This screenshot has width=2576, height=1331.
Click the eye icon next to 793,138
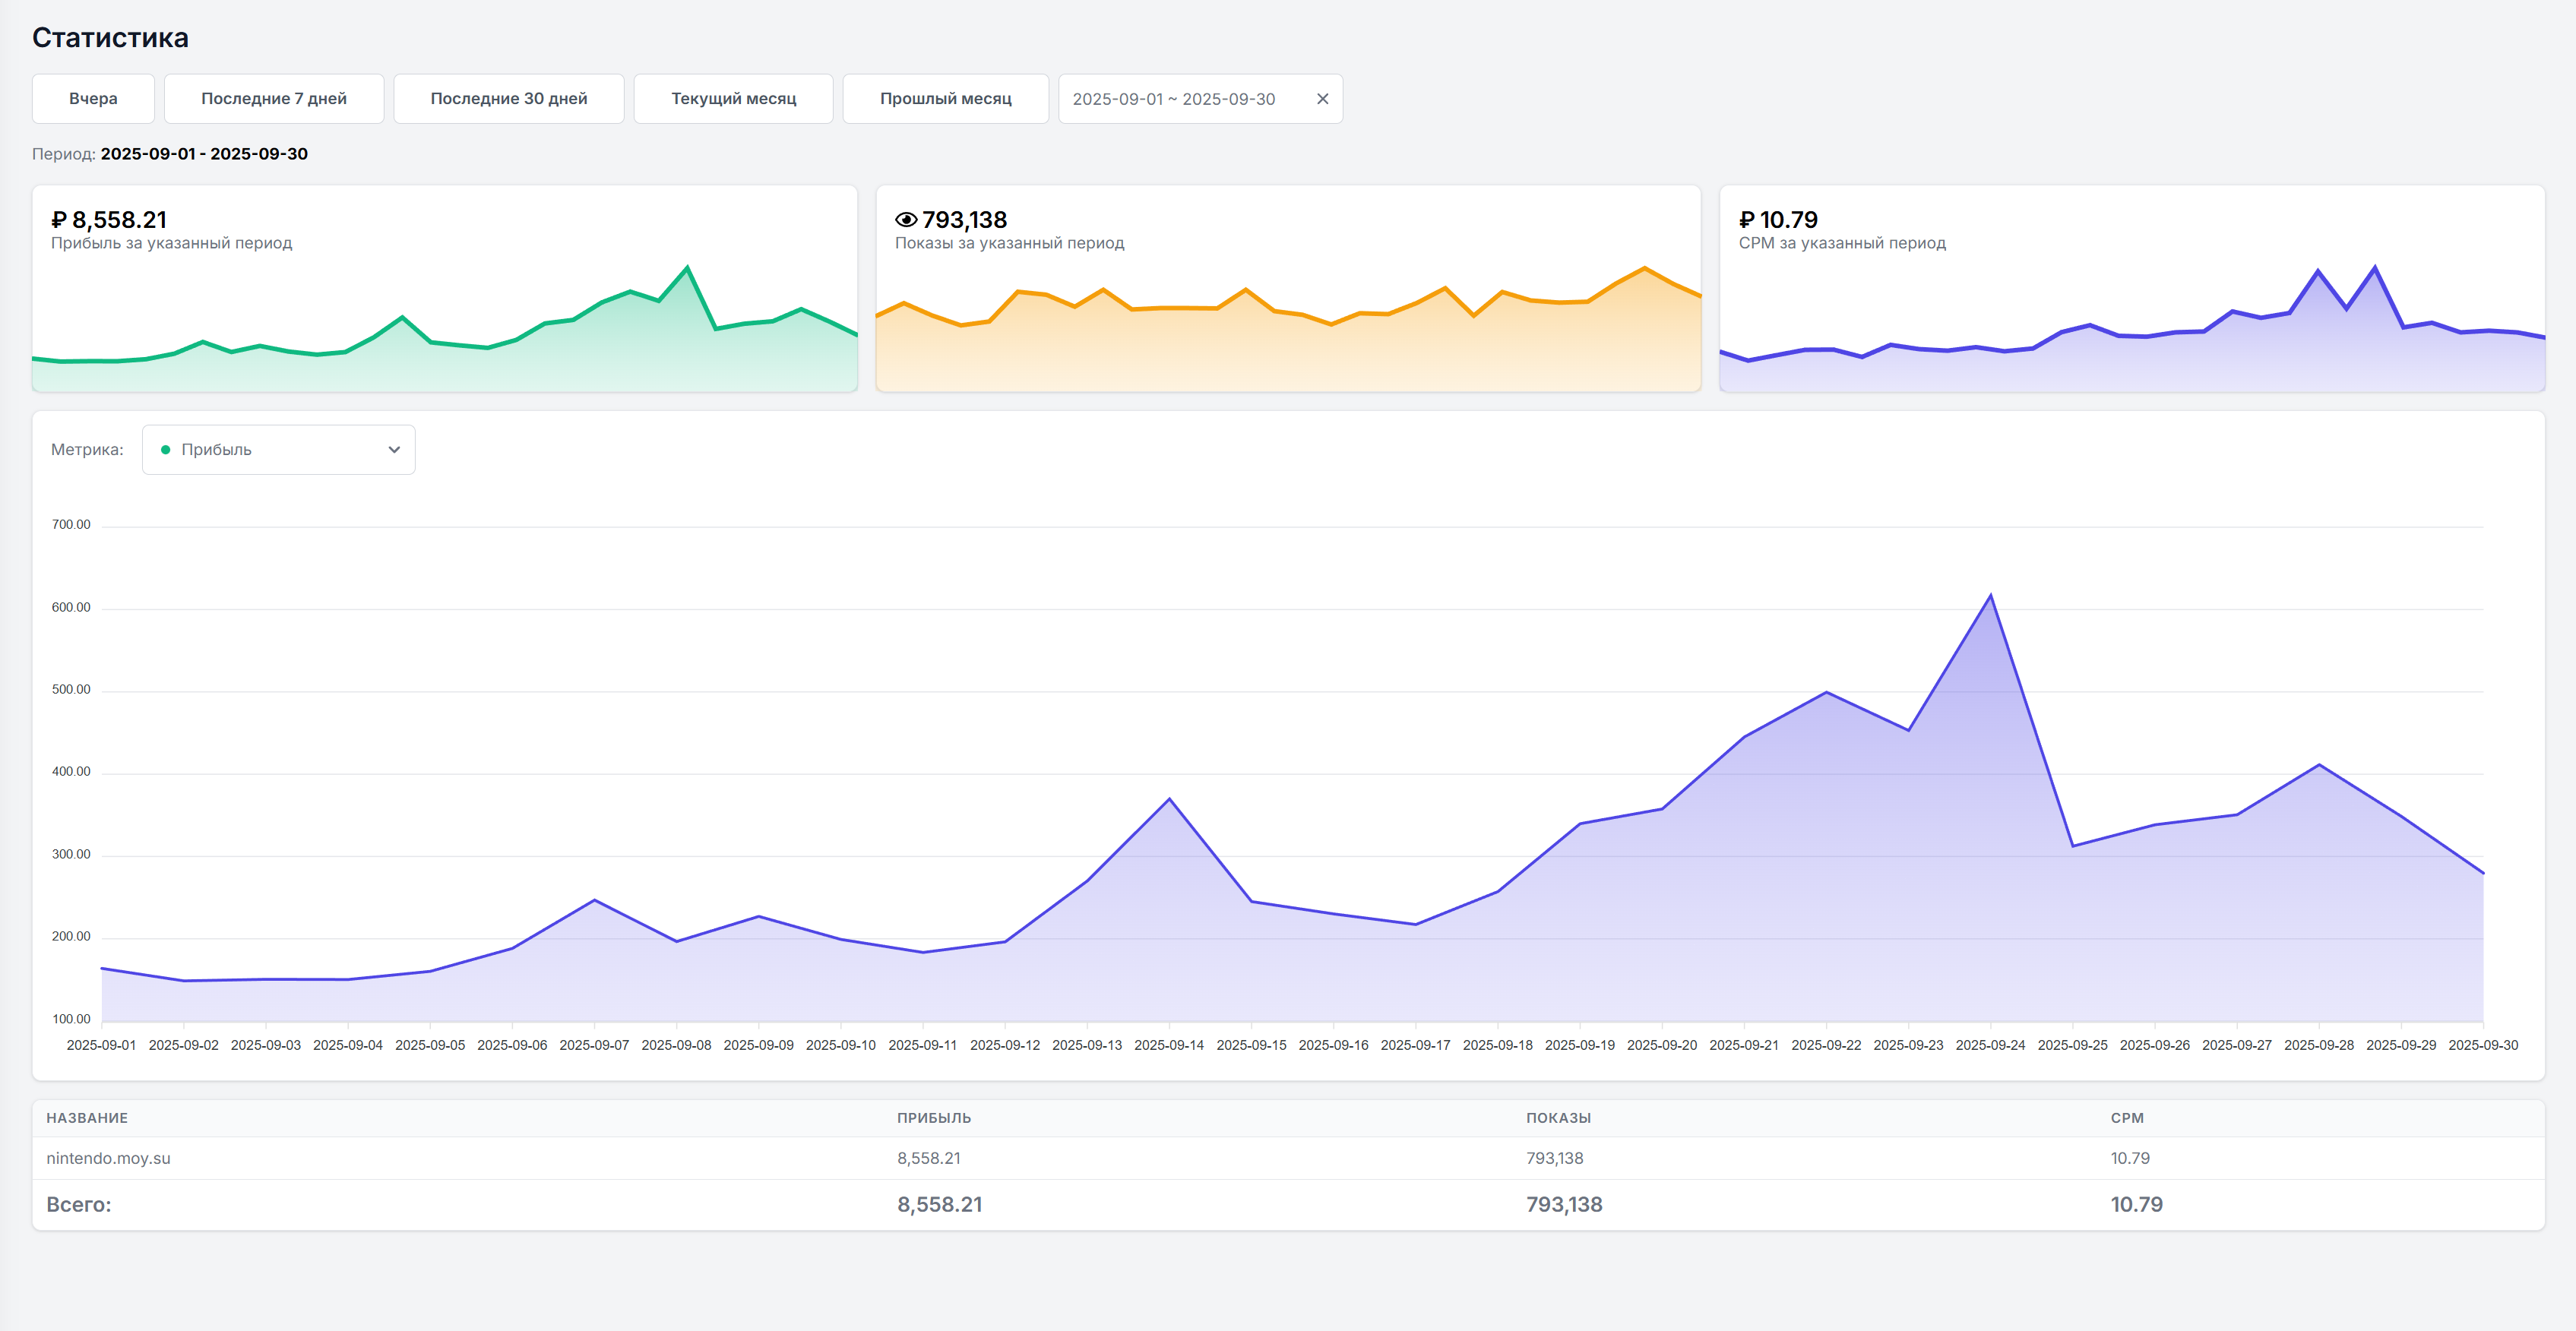tap(906, 220)
